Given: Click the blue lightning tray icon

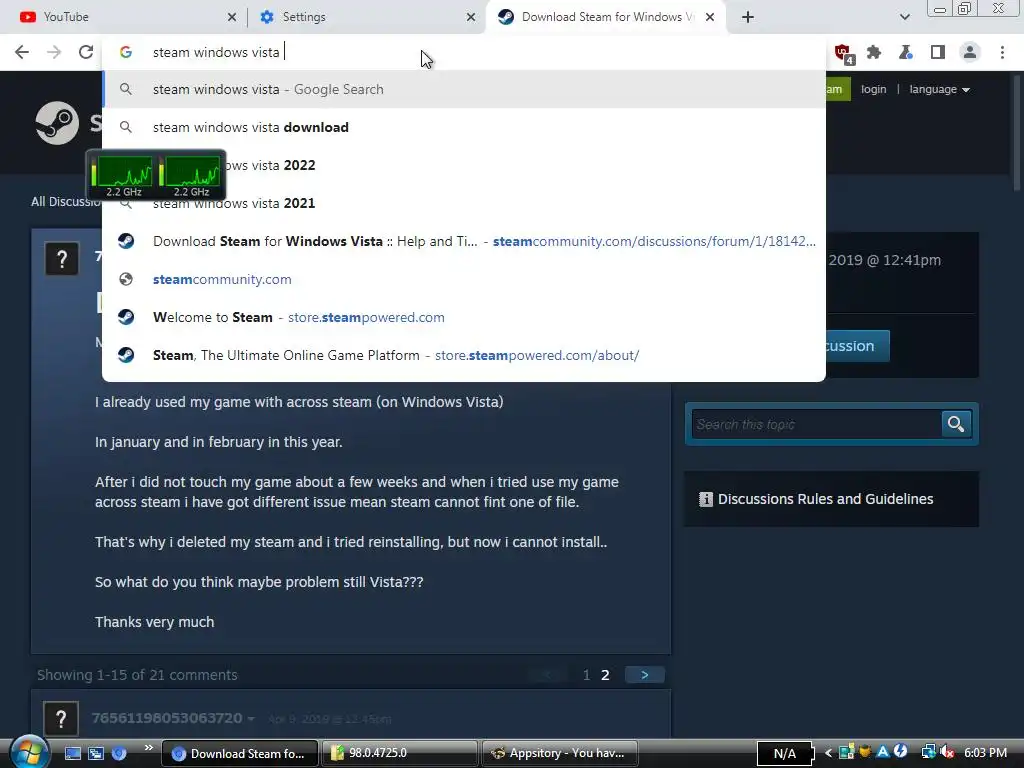Looking at the screenshot, I should (901, 752).
